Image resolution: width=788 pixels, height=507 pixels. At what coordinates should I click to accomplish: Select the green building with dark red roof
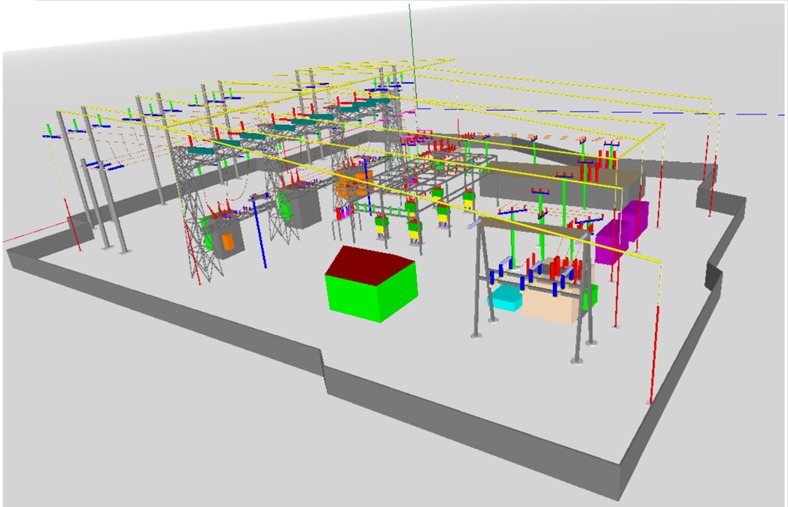[371, 283]
